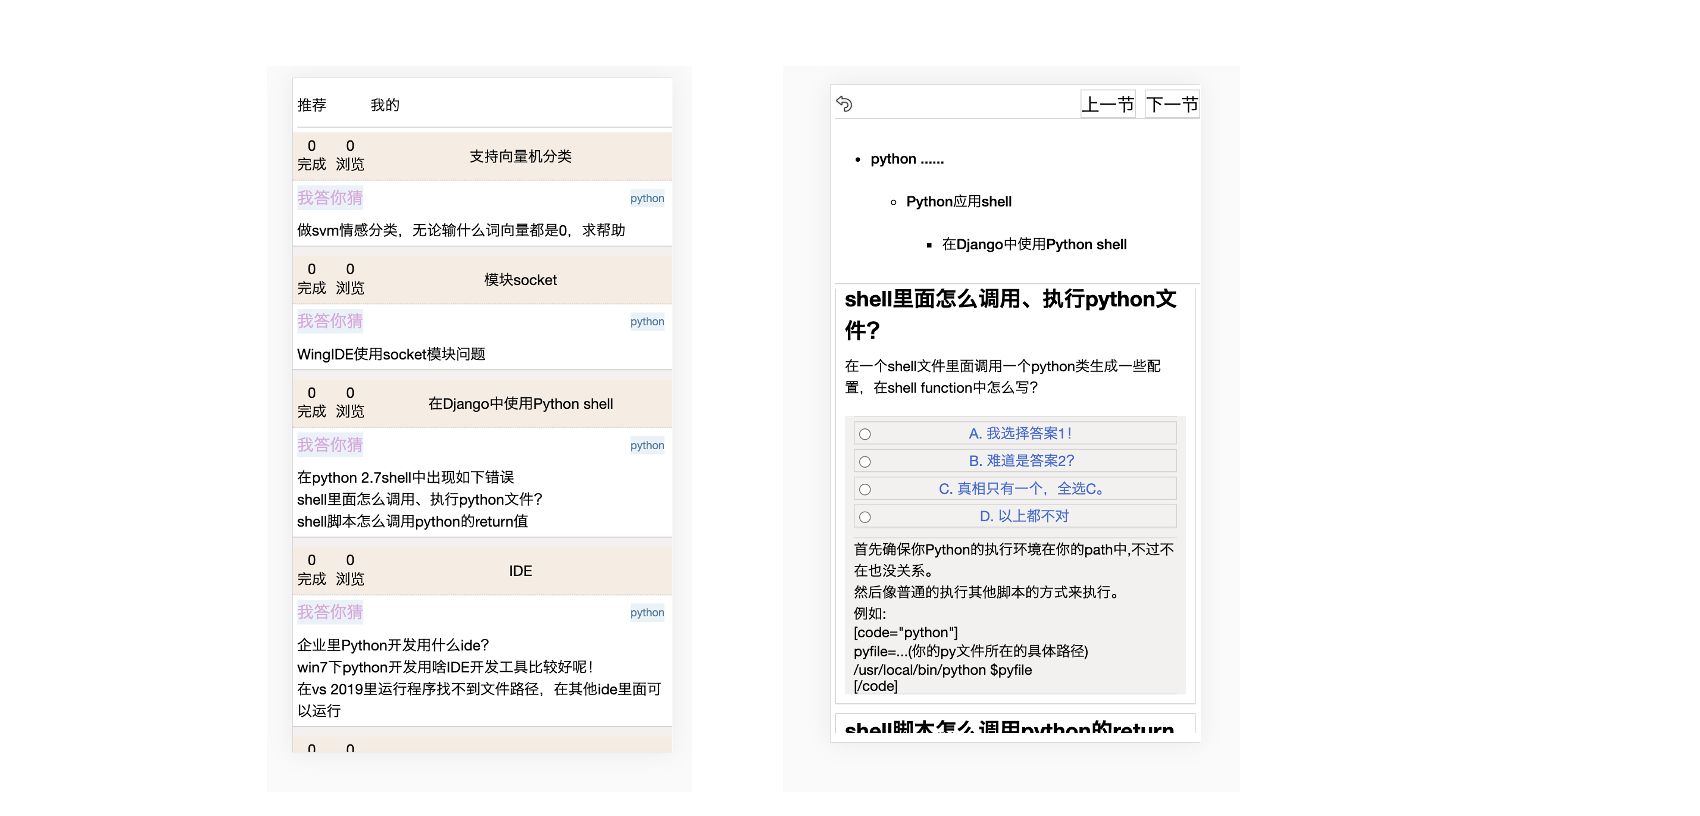The image size is (1700, 816).
Task: Open question 做svm情感分类,无论输什么词向量都是0
Action: click(x=461, y=230)
